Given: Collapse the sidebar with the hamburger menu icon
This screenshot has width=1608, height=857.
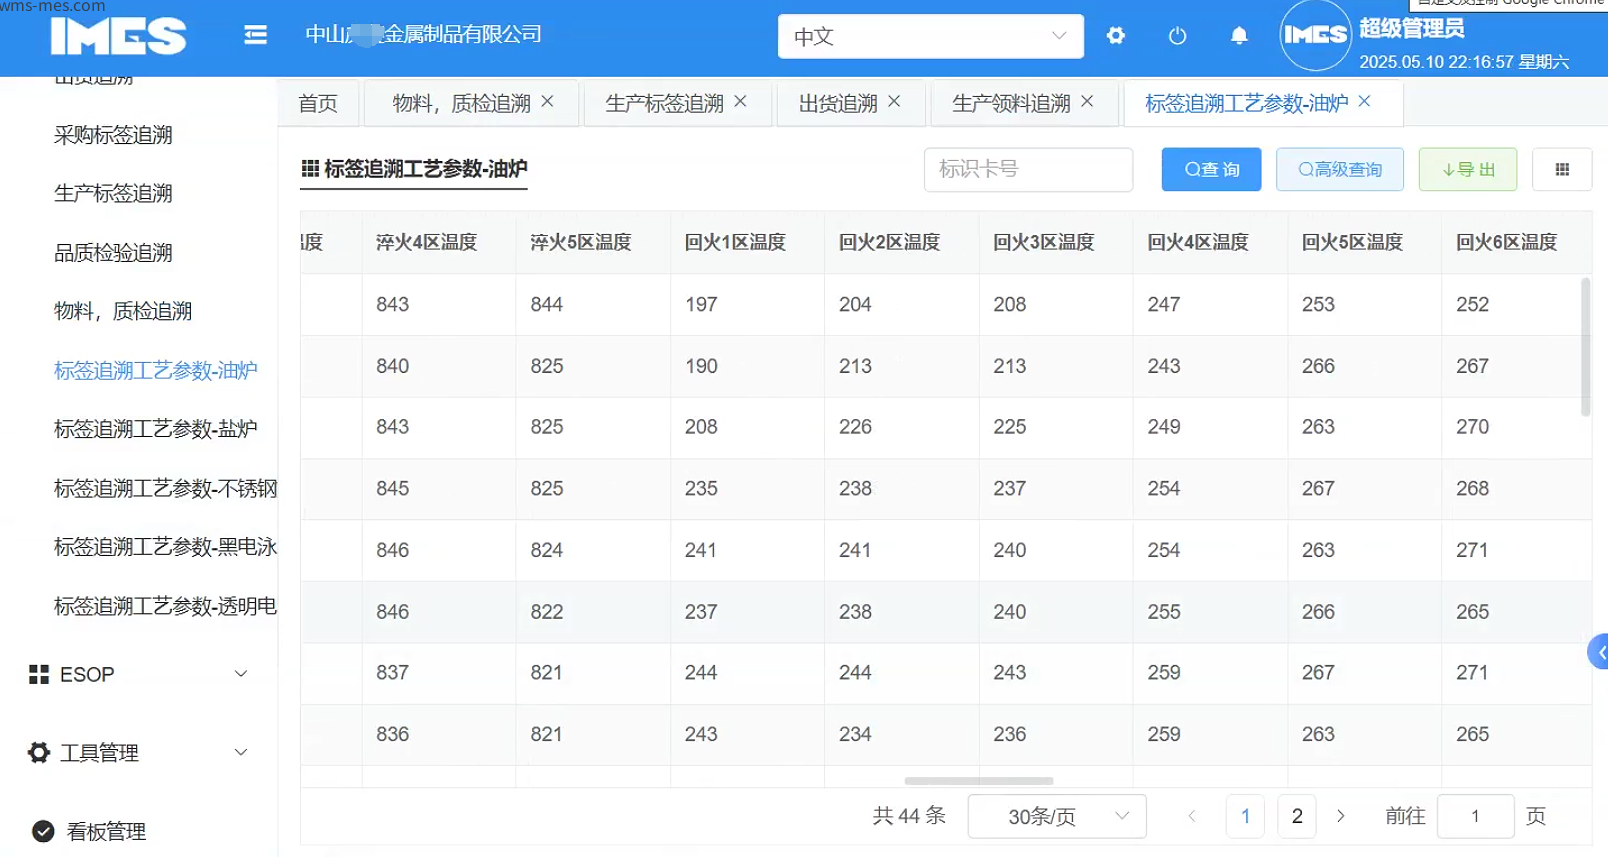Looking at the screenshot, I should [255, 36].
